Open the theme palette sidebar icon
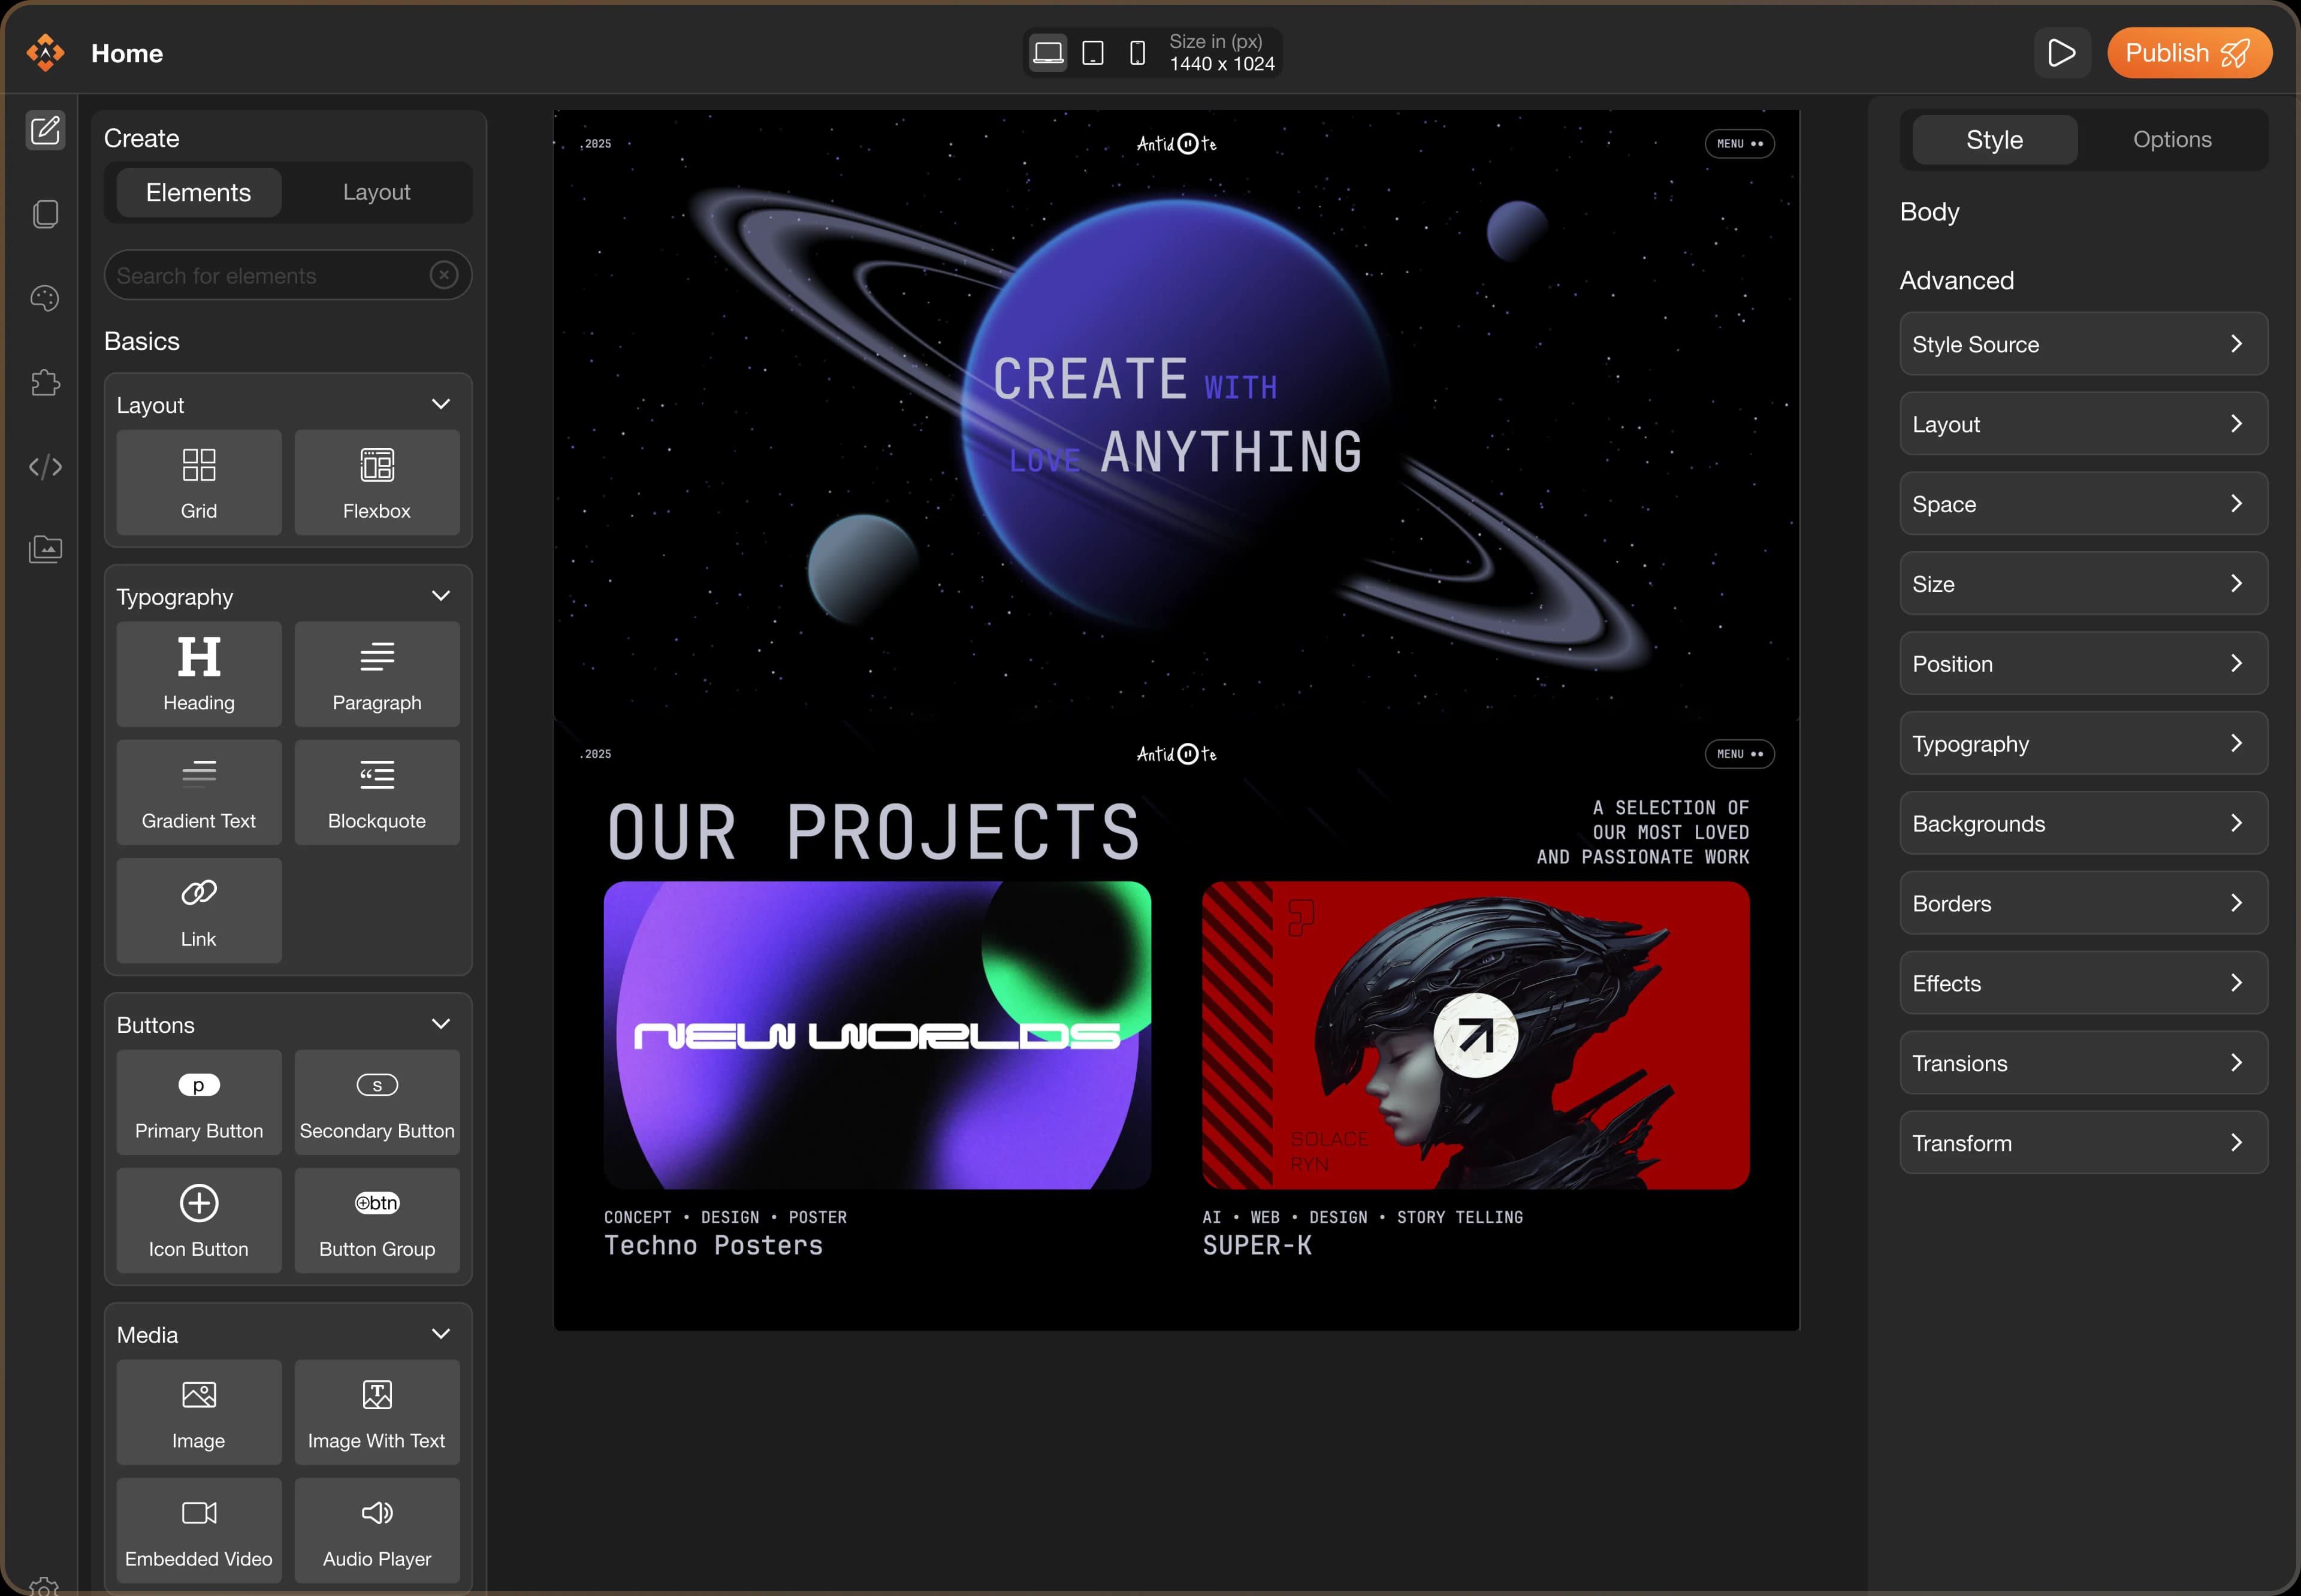 (45, 298)
